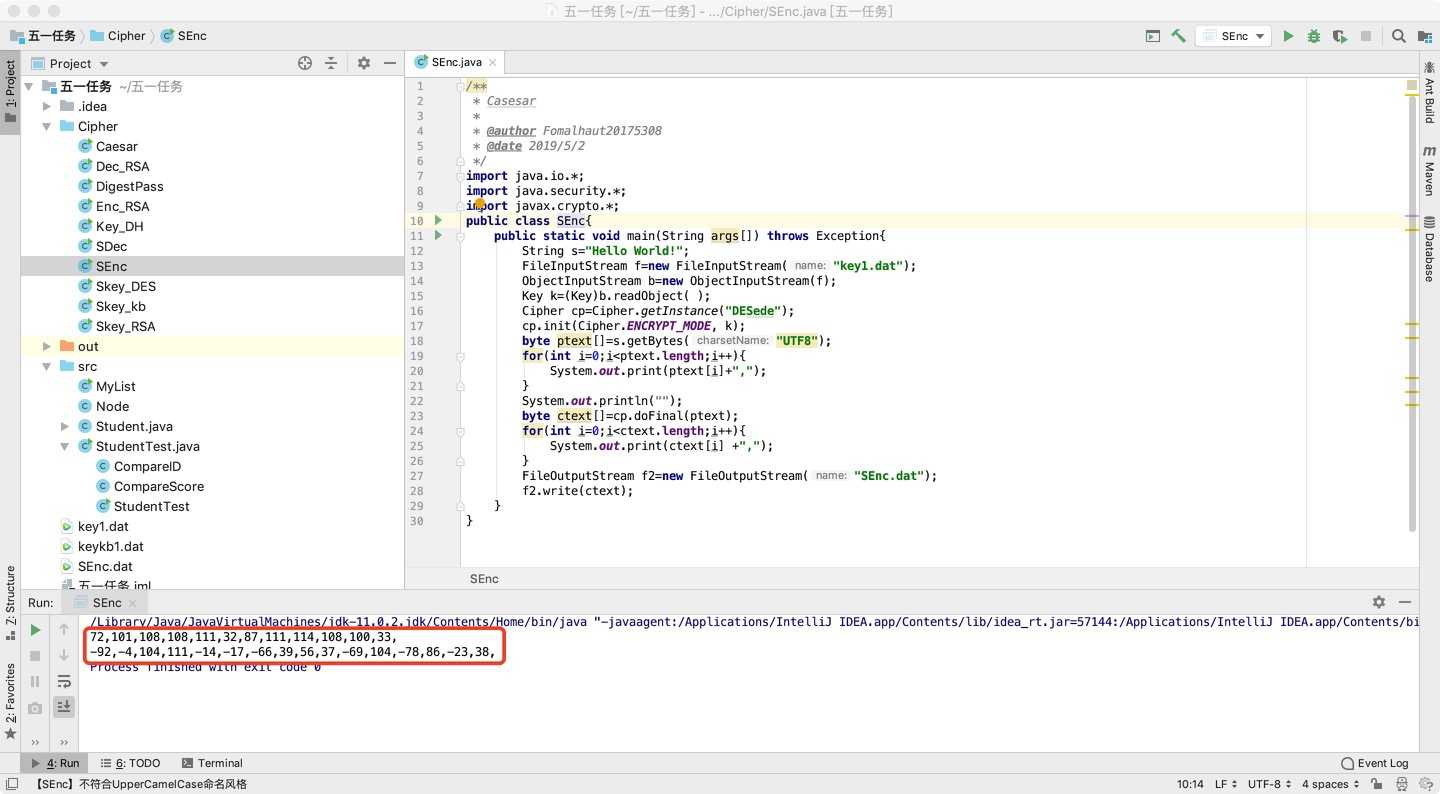Screen dimensions: 1440x794
Task: Click up-arrow in Run panel toolbar
Action: (64, 630)
